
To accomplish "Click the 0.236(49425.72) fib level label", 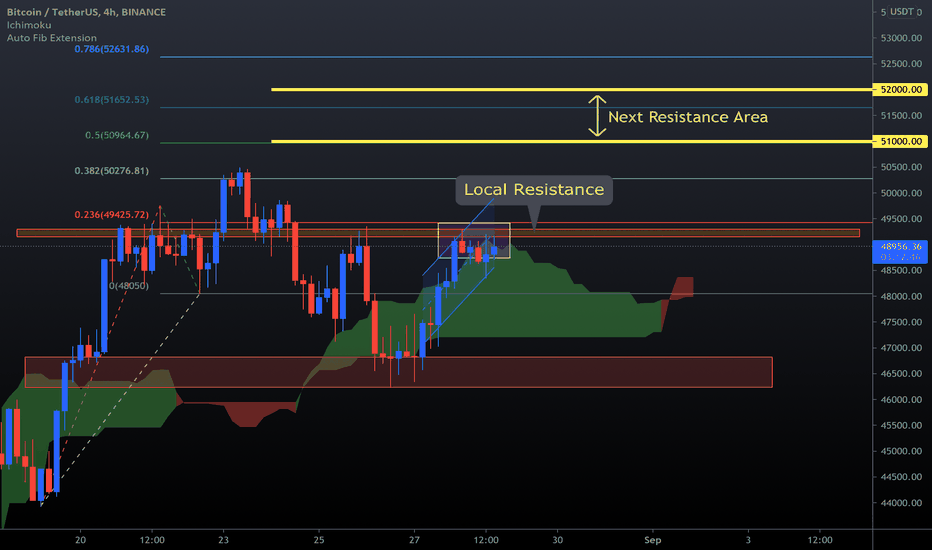I will point(112,214).
